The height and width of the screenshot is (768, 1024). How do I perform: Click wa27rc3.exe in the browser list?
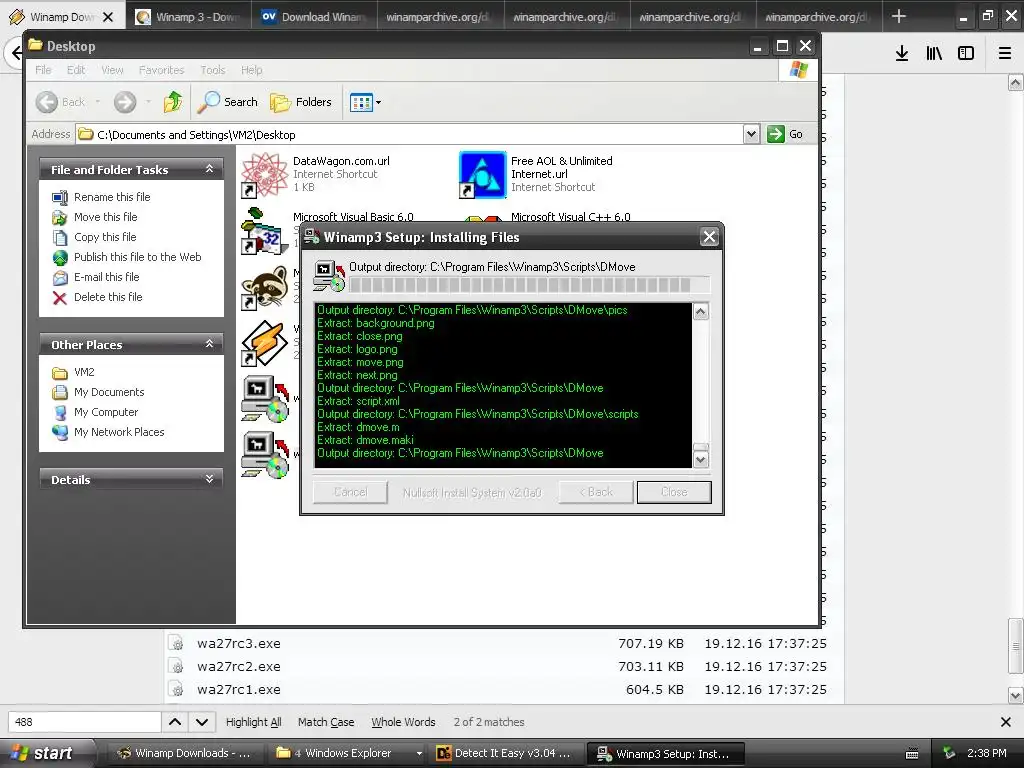238,644
